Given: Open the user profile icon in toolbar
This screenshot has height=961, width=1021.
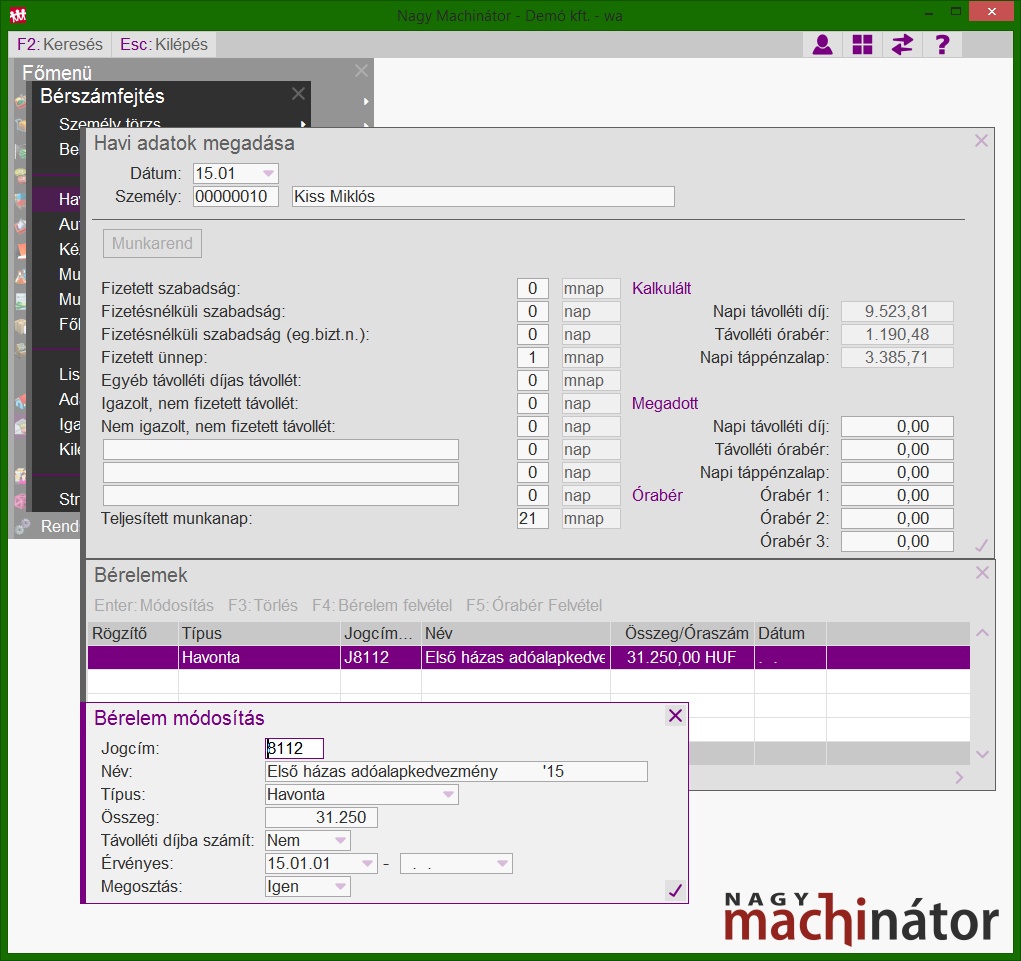Looking at the screenshot, I should [x=822, y=45].
